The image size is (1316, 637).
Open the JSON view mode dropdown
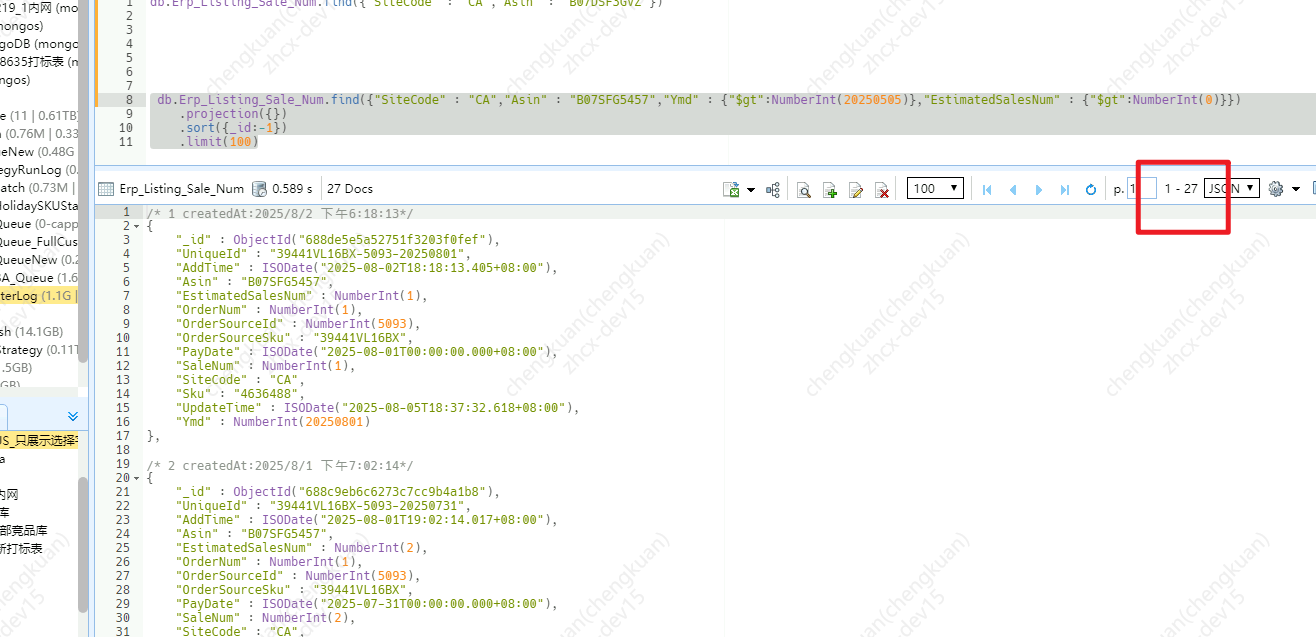[x=1231, y=188]
